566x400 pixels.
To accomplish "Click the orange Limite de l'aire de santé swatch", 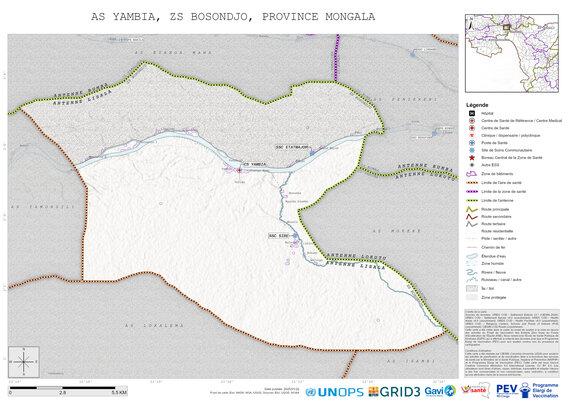I will click(x=471, y=183).
